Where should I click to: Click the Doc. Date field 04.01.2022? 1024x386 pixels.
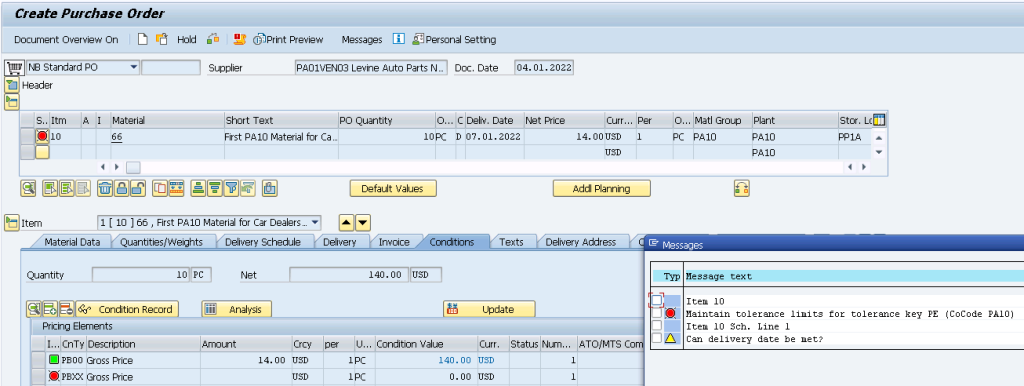pos(544,67)
